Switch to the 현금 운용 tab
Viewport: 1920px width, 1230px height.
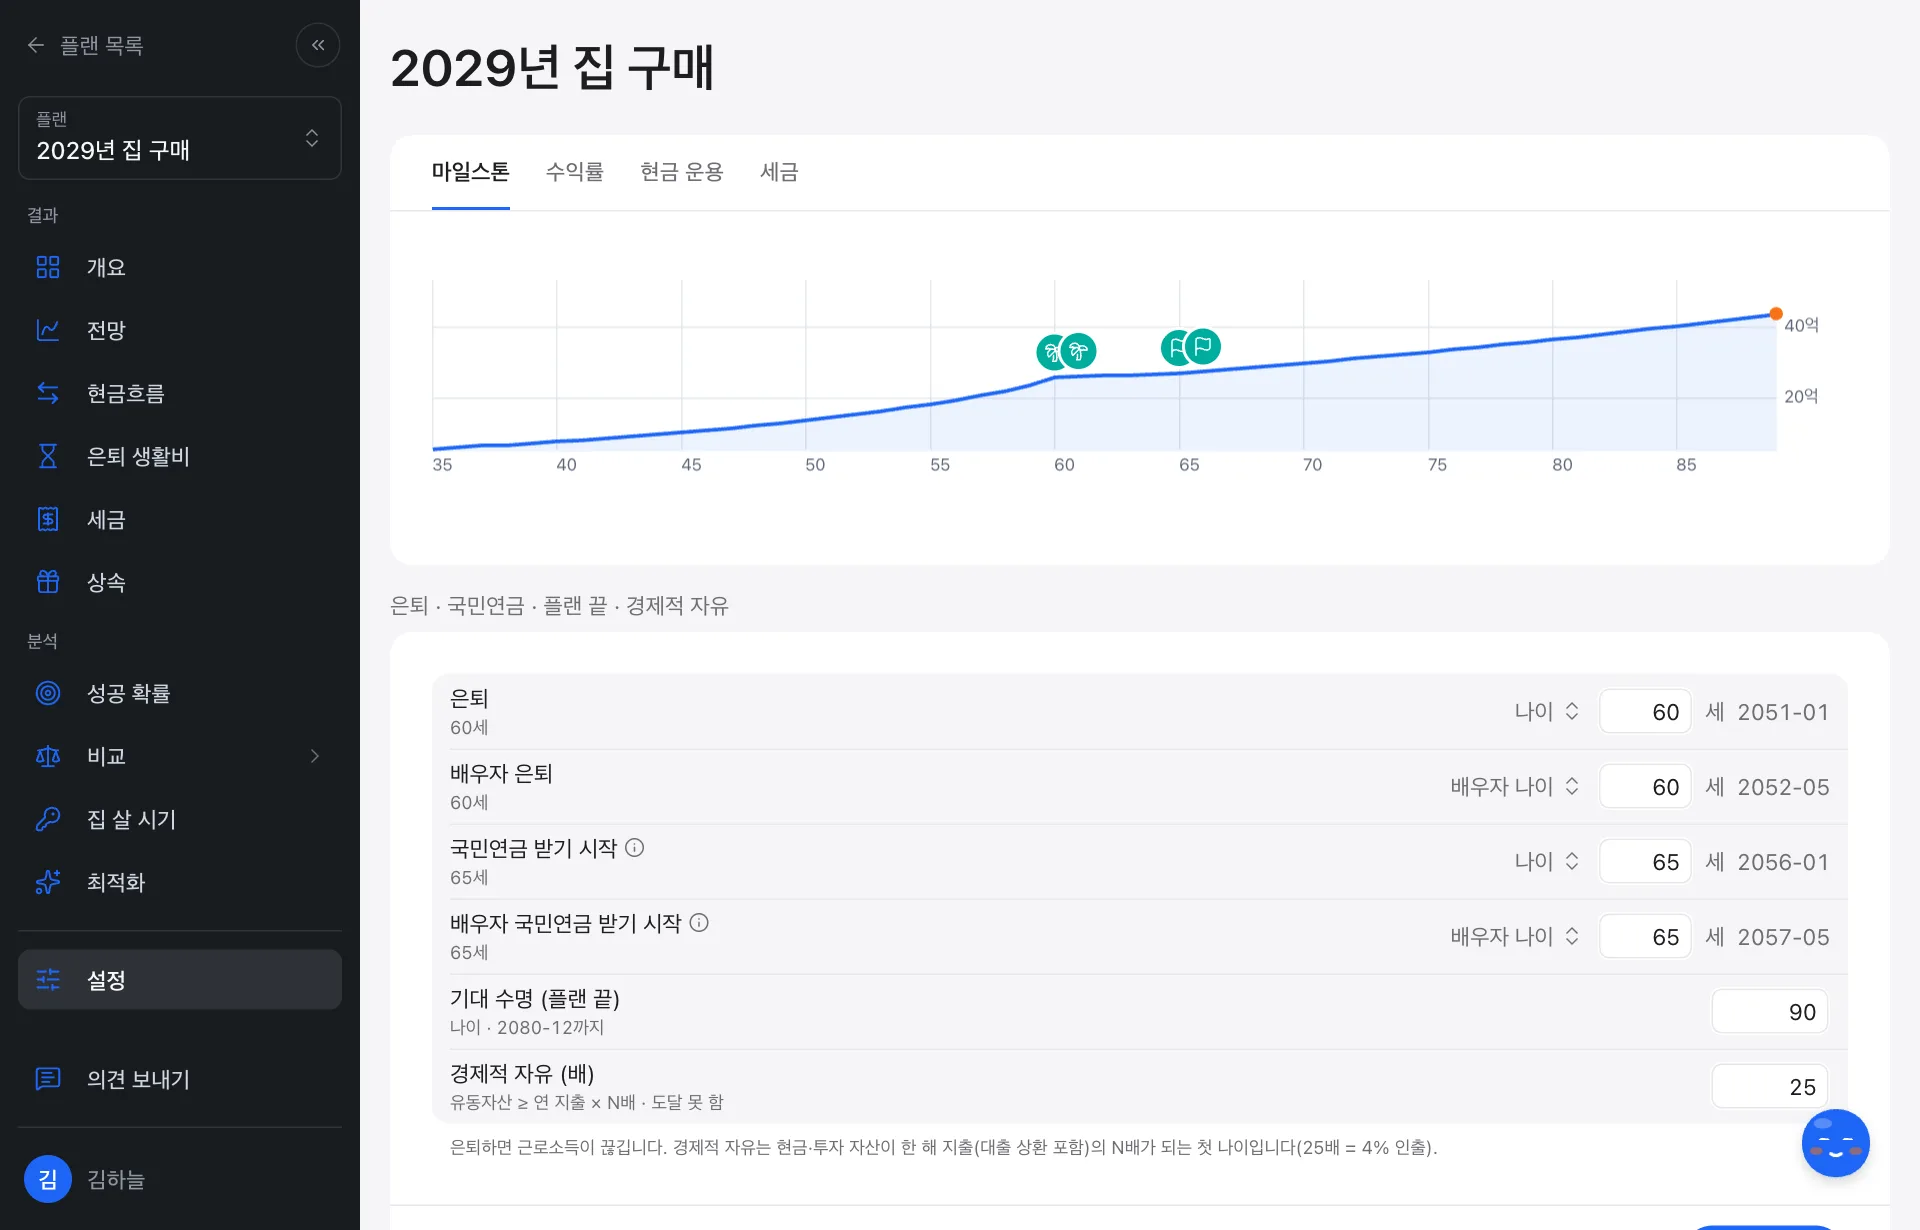pyautogui.click(x=682, y=172)
